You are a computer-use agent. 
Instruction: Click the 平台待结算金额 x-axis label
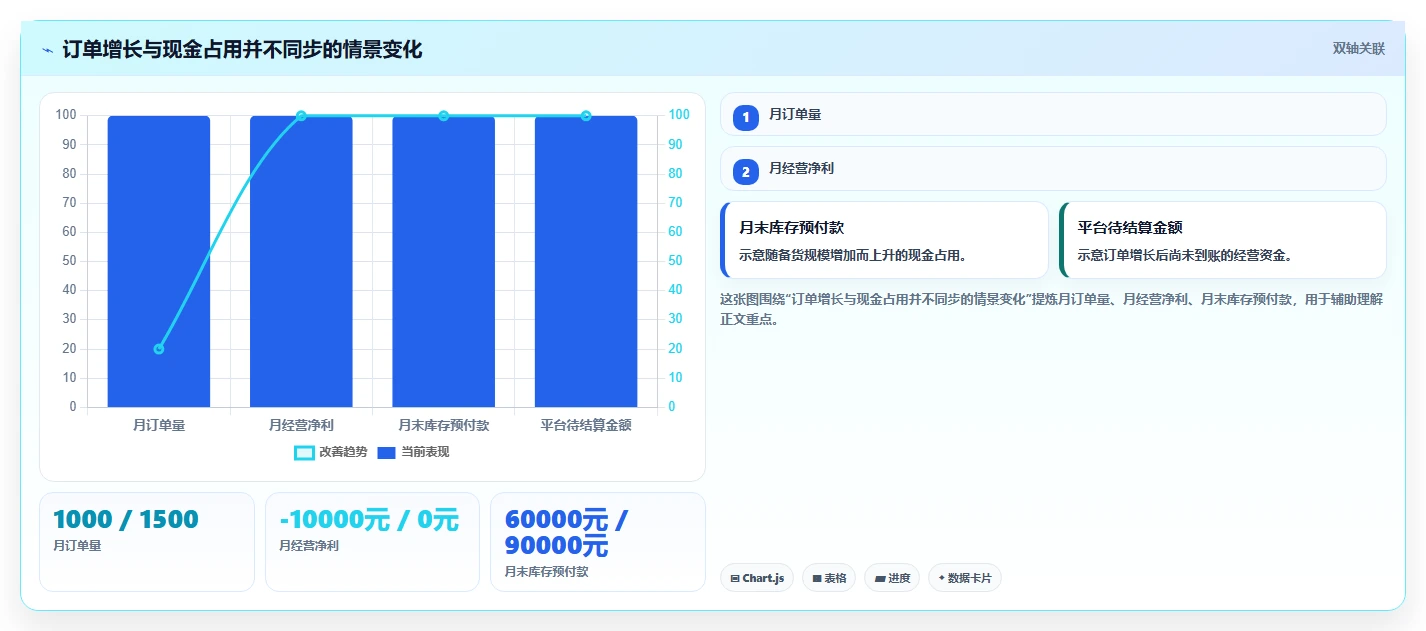pyautogui.click(x=586, y=425)
